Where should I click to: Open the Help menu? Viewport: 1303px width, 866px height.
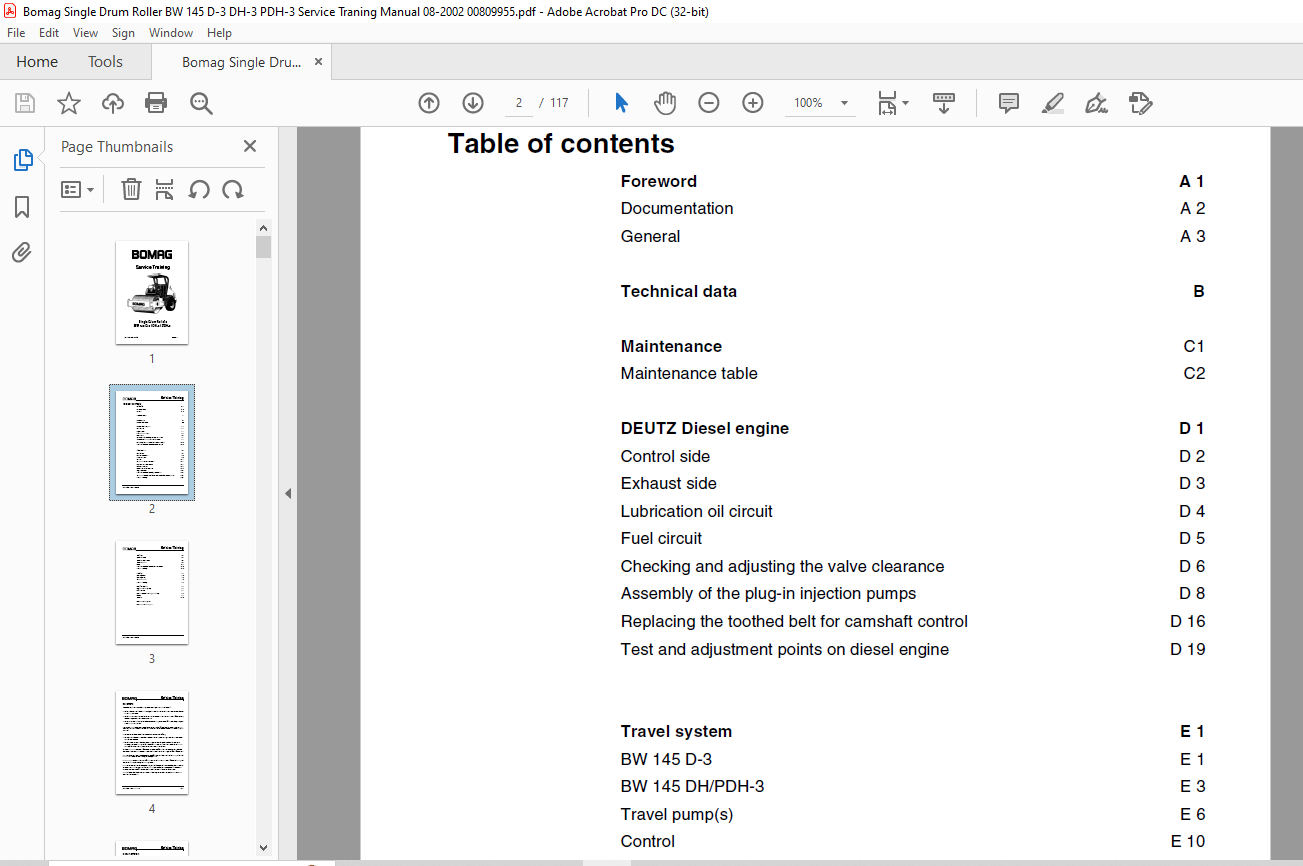[219, 33]
